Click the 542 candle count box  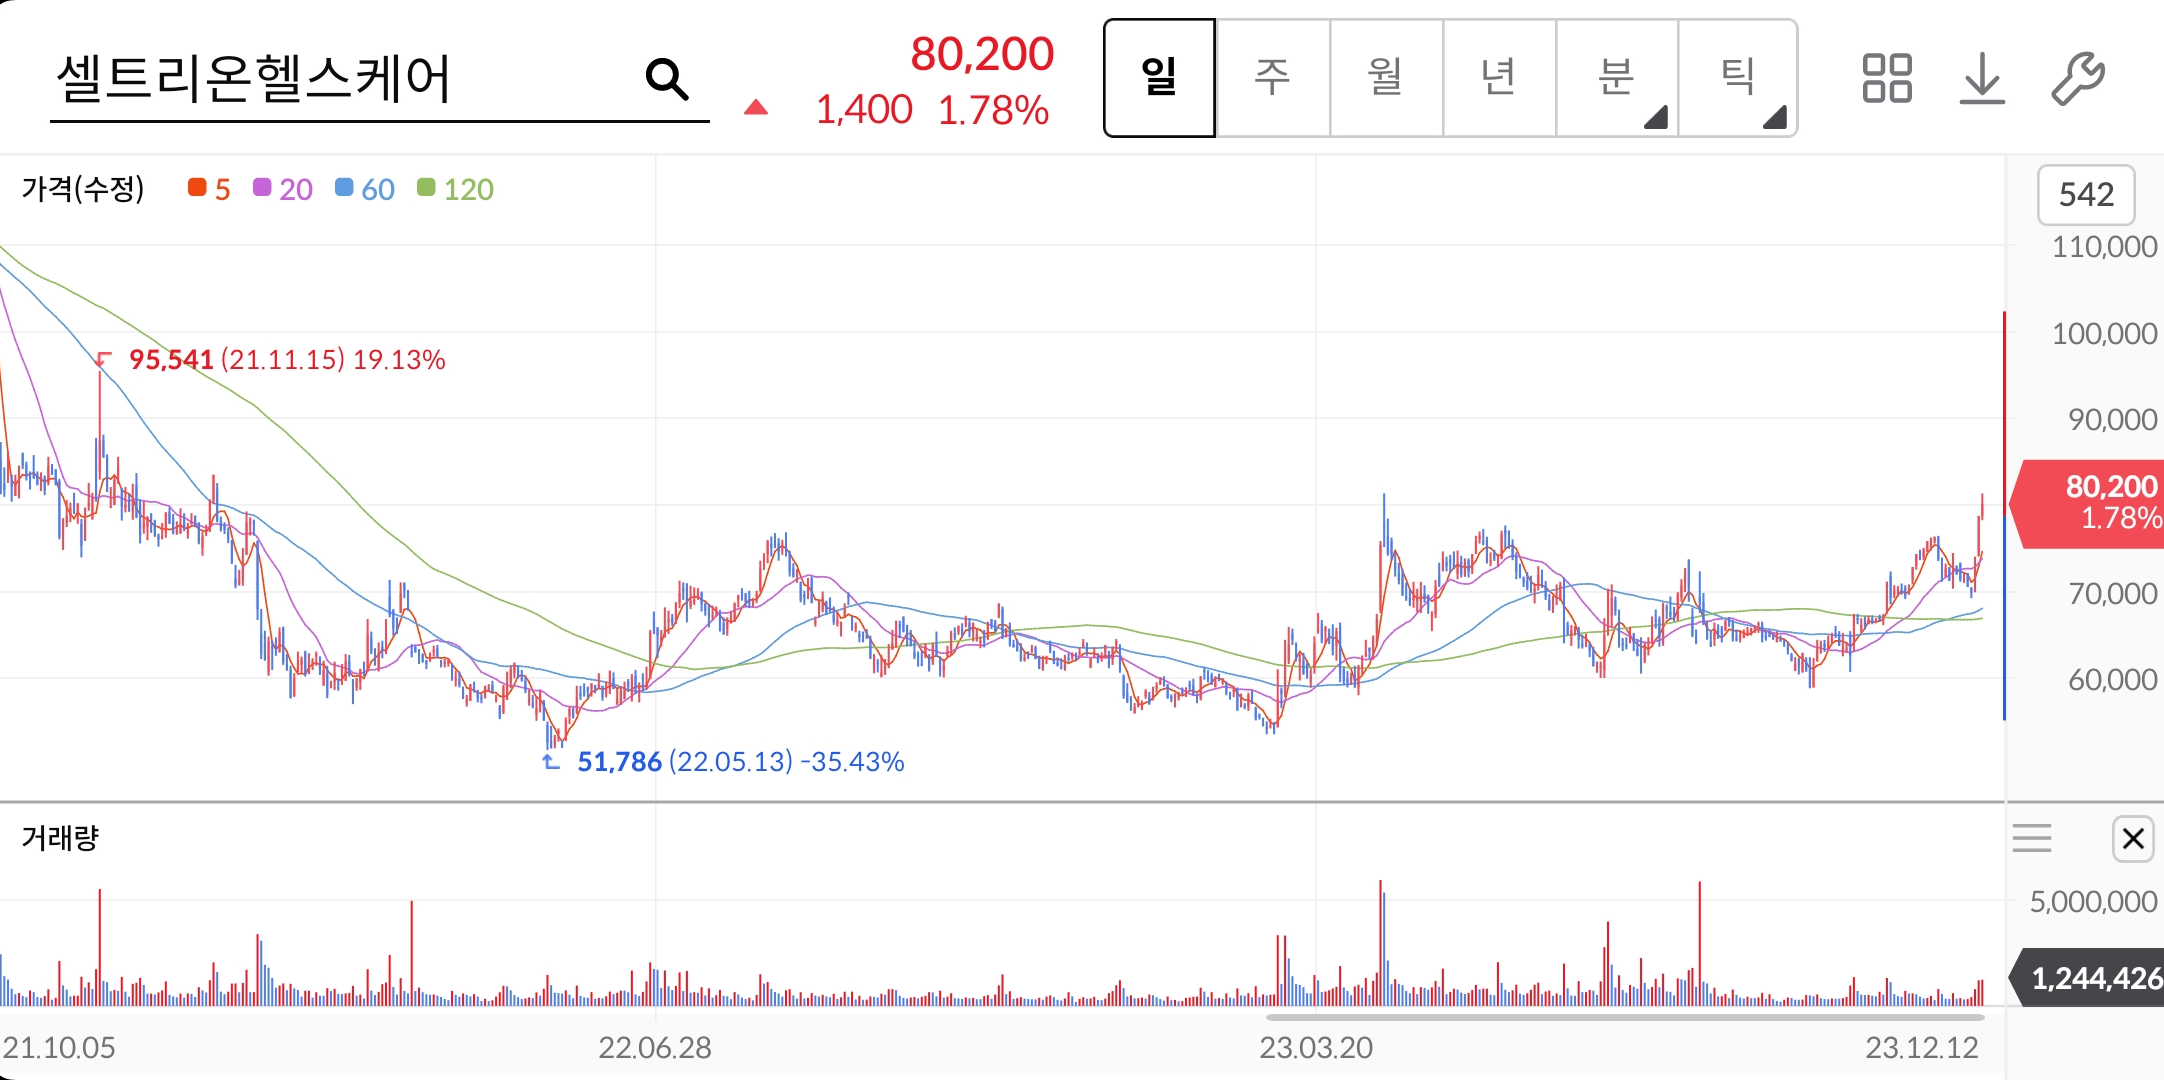[2086, 194]
